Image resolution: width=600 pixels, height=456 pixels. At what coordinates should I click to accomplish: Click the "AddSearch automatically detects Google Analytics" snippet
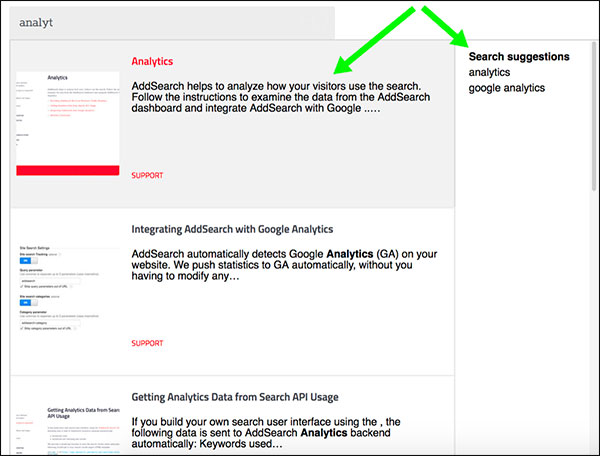coord(284,265)
